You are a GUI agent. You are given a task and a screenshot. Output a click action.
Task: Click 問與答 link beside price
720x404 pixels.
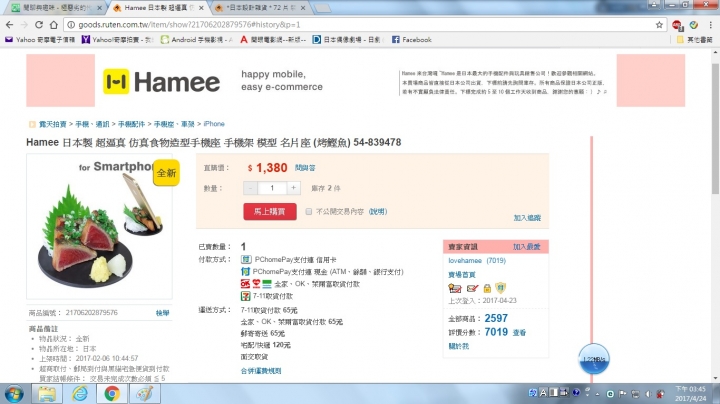coord(305,168)
